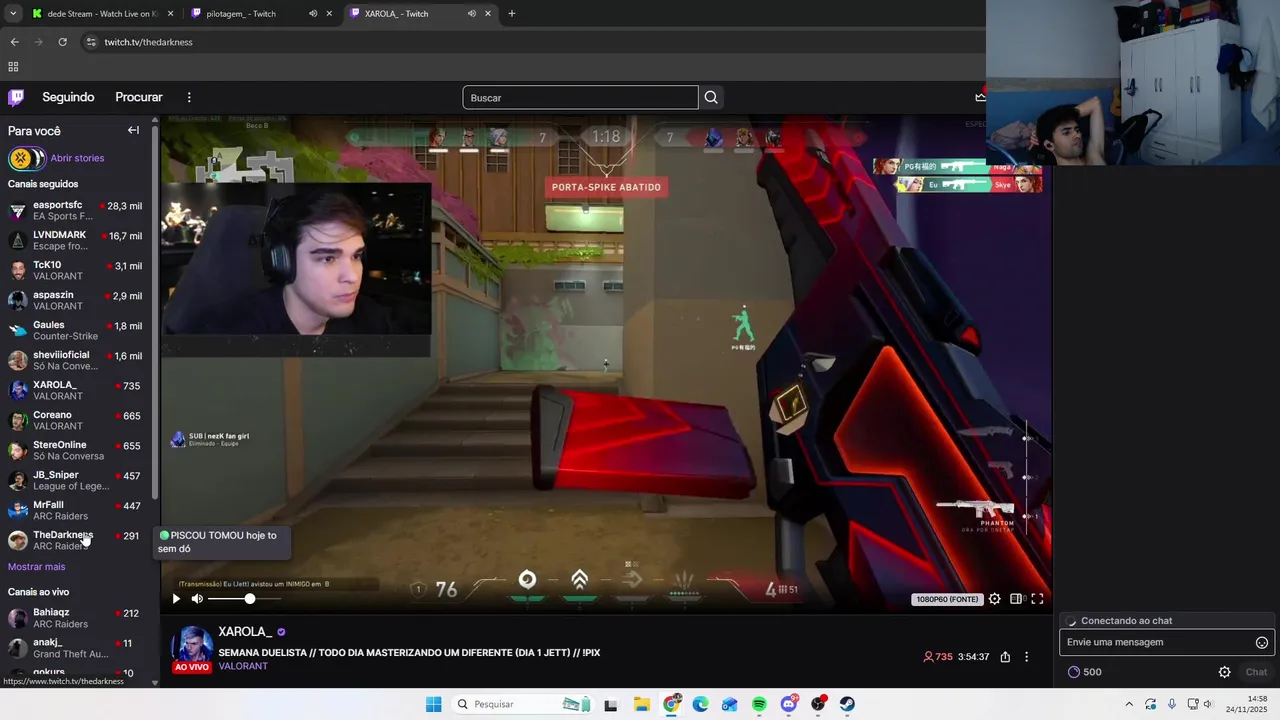Adjust the player volume slider
The height and width of the screenshot is (720, 1280).
point(244,599)
